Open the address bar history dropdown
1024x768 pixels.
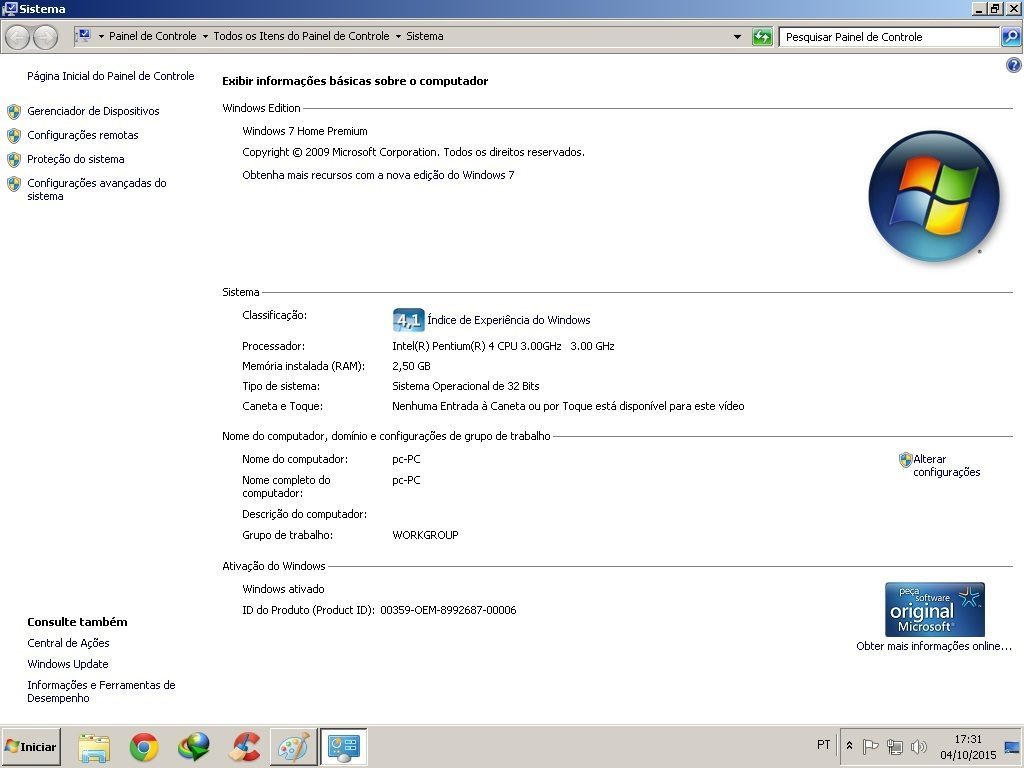pyautogui.click(x=737, y=37)
